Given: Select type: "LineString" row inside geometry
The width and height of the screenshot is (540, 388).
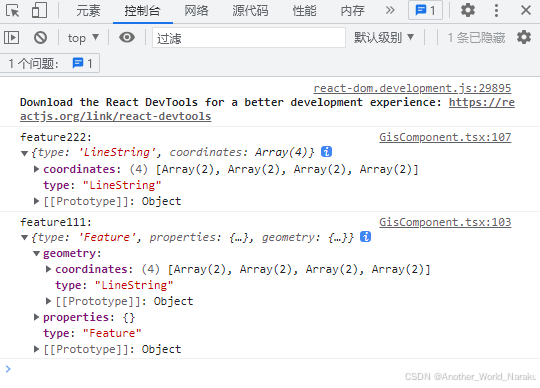Looking at the screenshot, I should pos(114,285).
